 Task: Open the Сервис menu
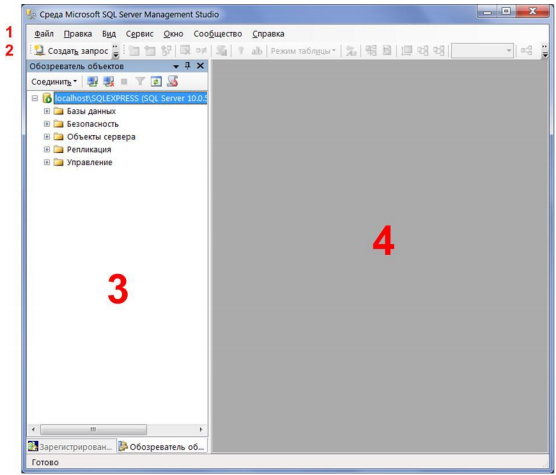pos(139,34)
